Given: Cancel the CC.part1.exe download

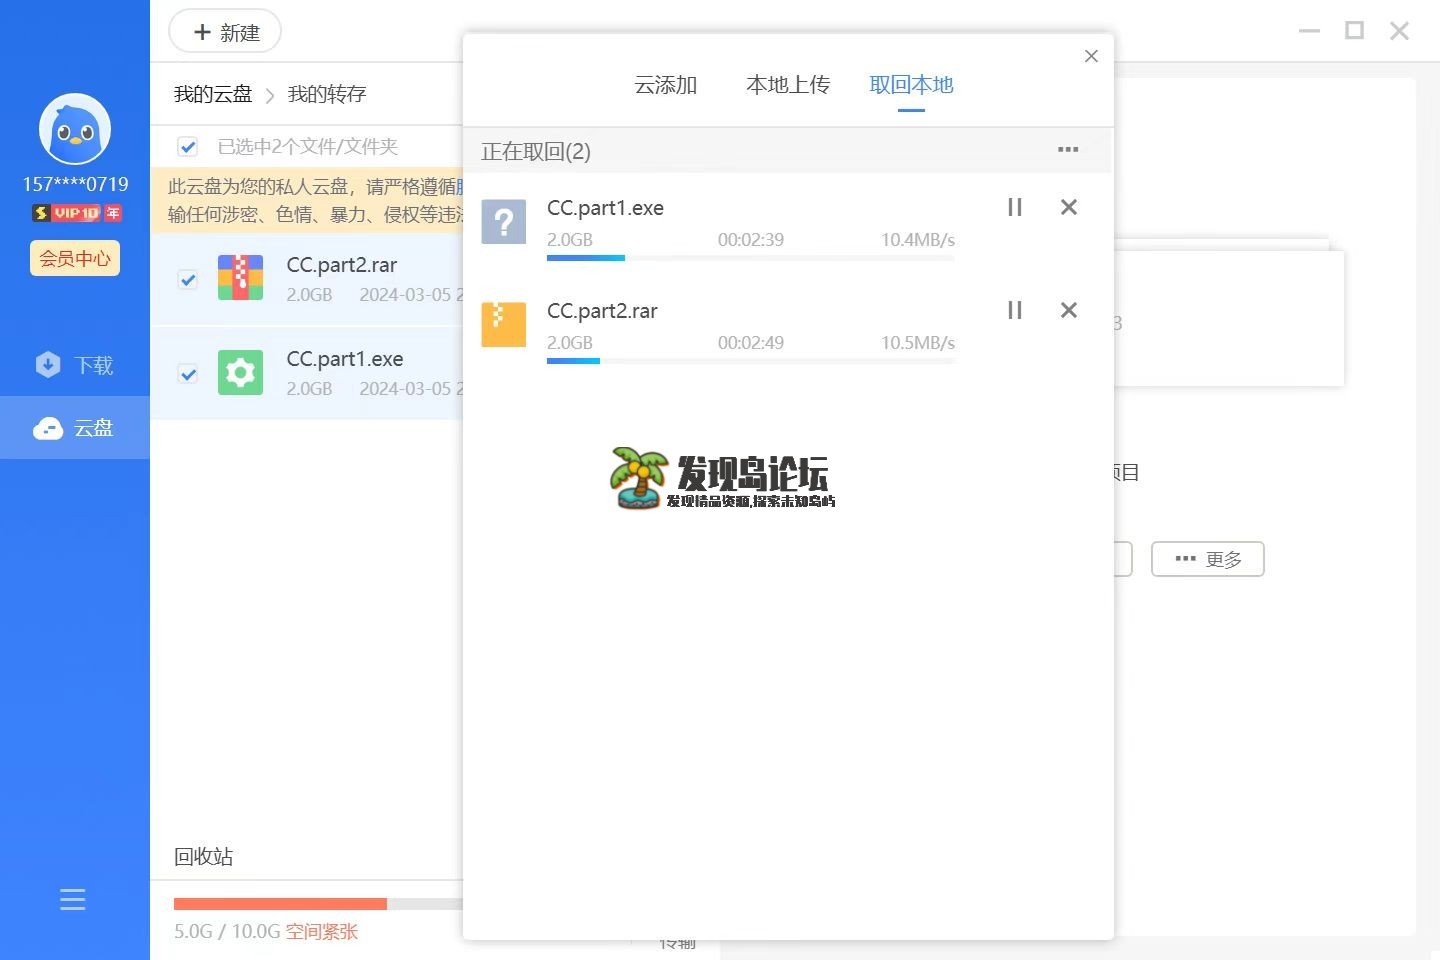Looking at the screenshot, I should [1068, 207].
